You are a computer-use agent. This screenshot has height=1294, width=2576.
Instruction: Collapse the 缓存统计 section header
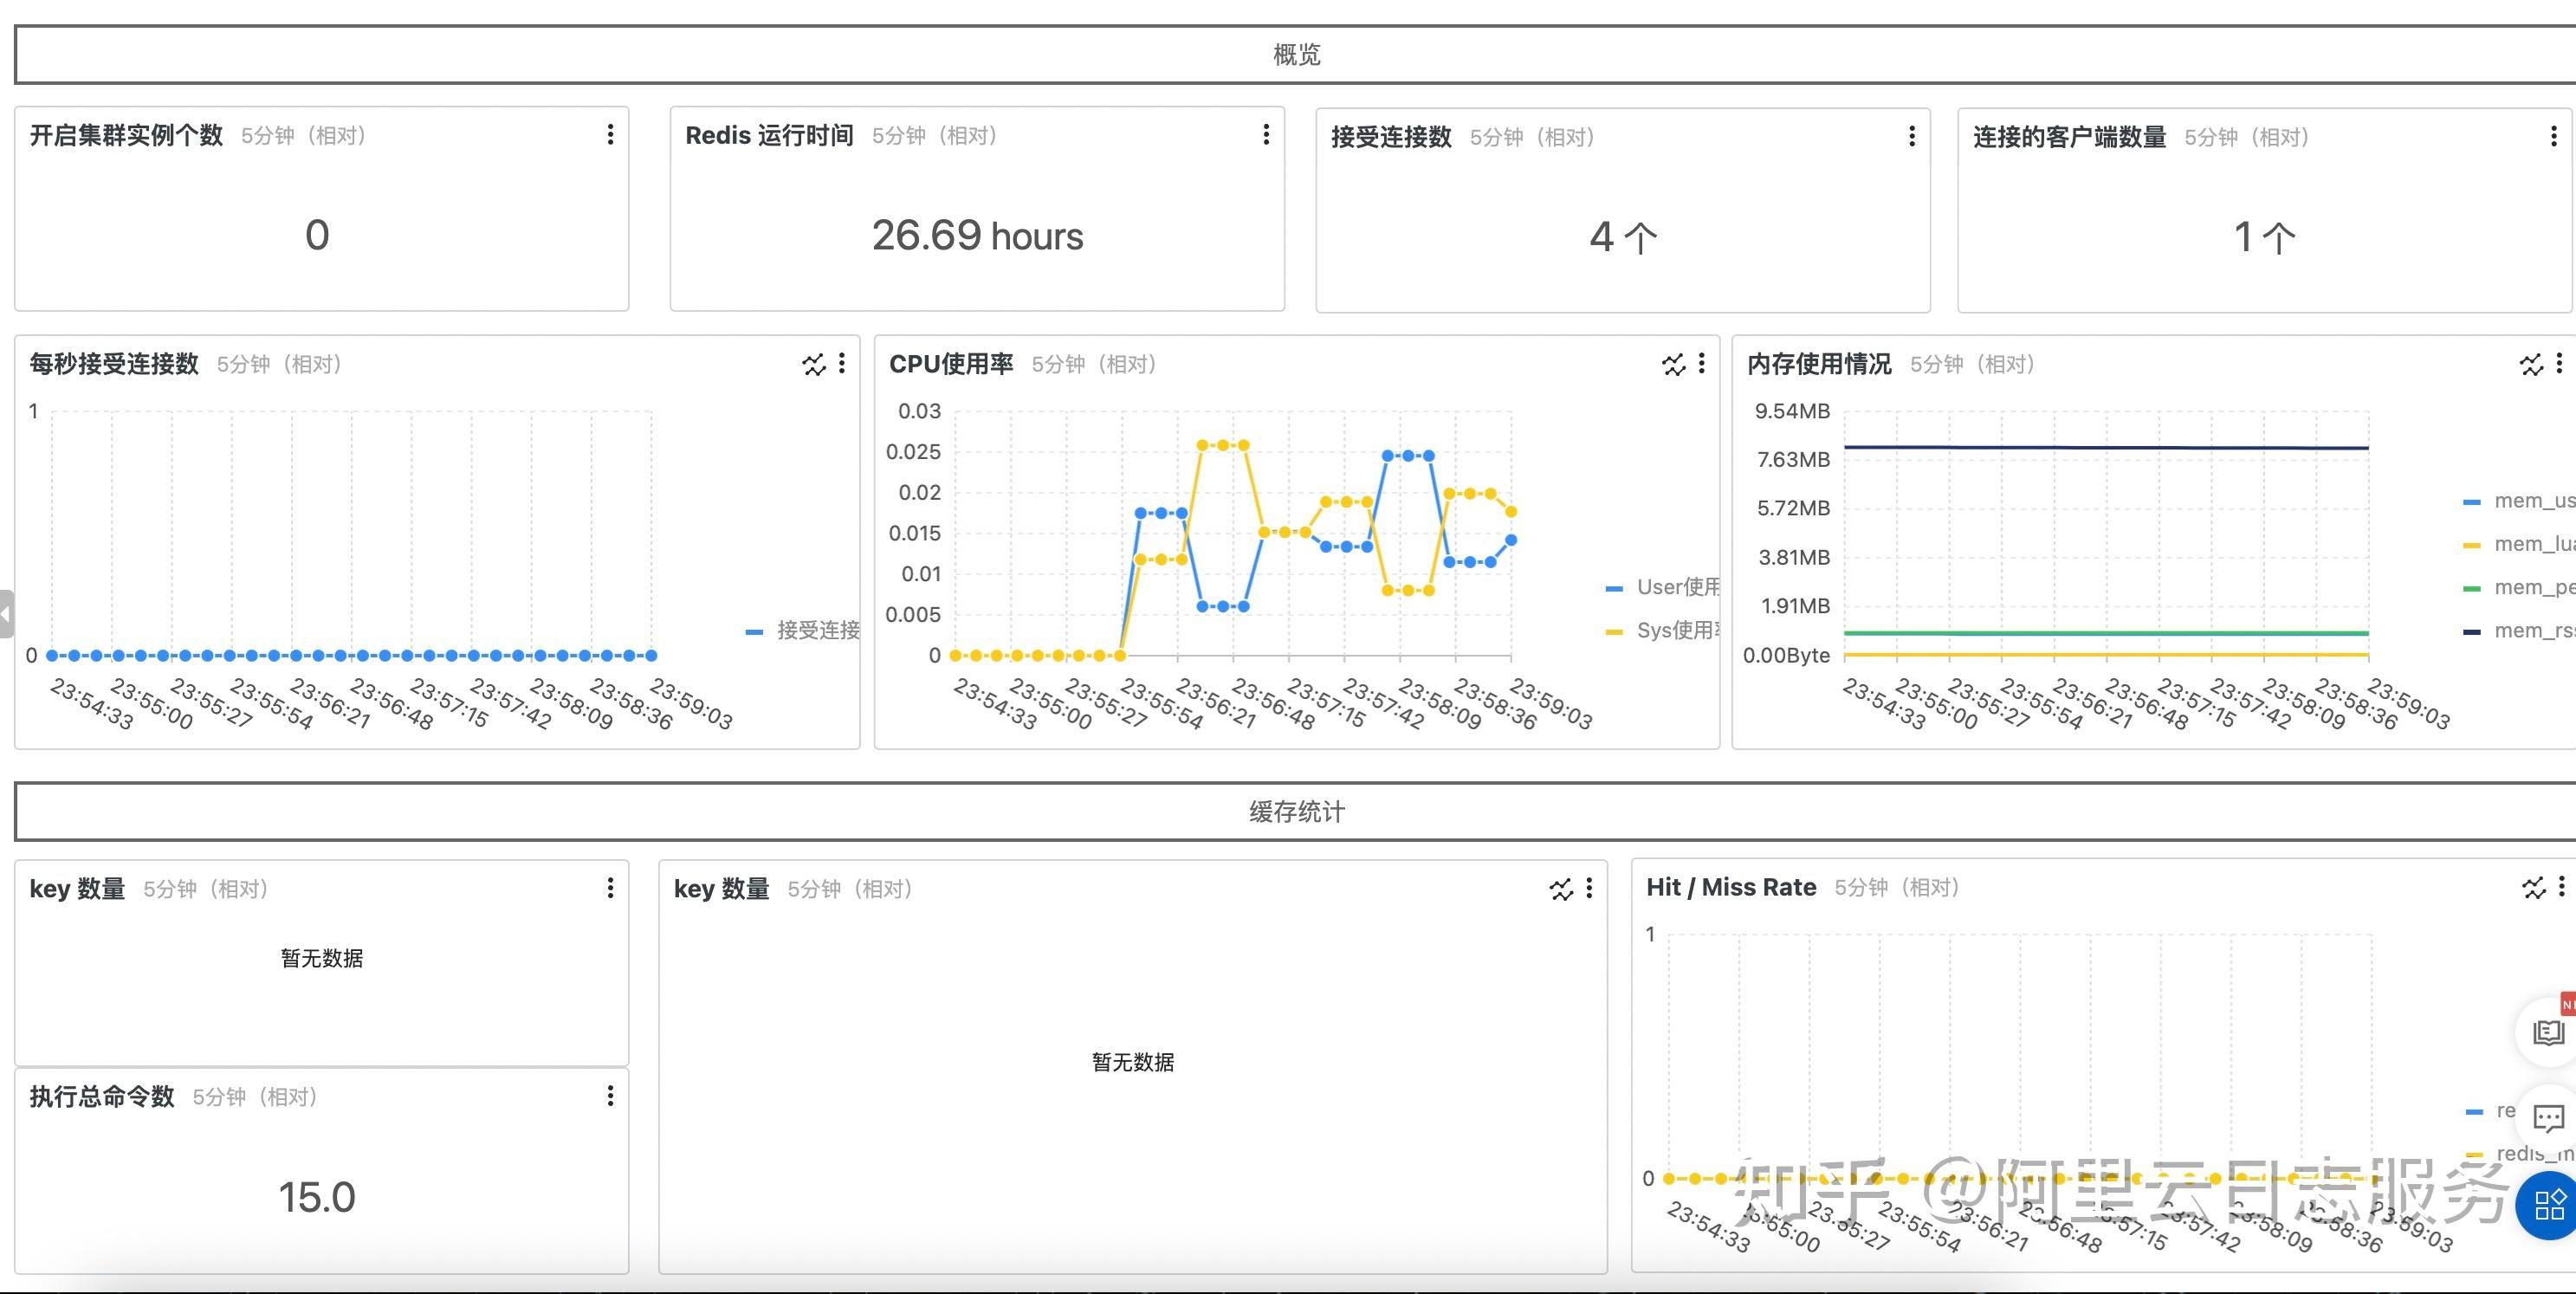(x=1296, y=811)
